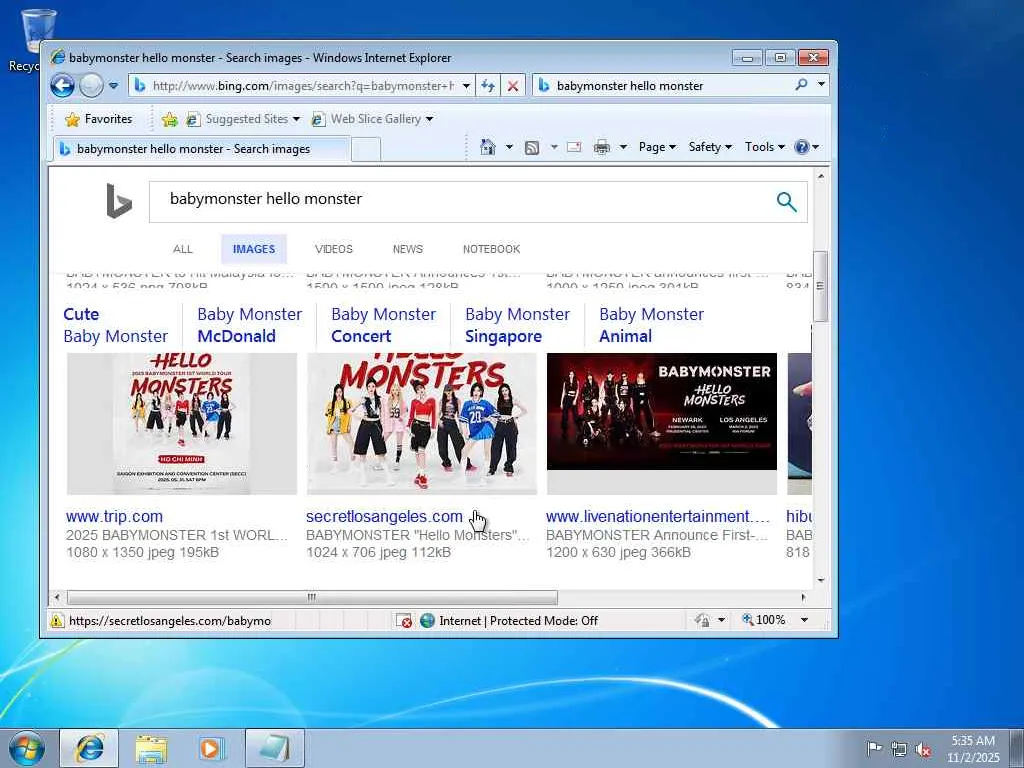Open the secretlosangeles.com link
Viewport: 1024px width, 768px height.
[x=384, y=517]
